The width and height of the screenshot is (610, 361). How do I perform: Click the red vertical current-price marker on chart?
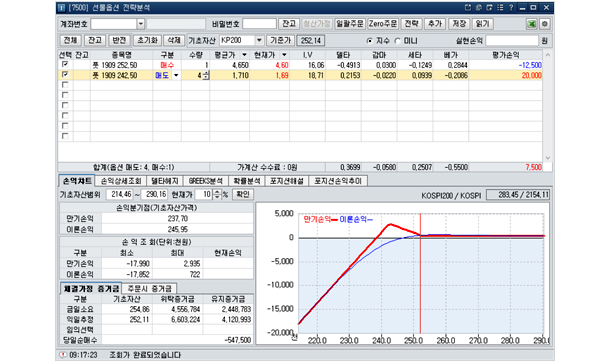coord(420,273)
